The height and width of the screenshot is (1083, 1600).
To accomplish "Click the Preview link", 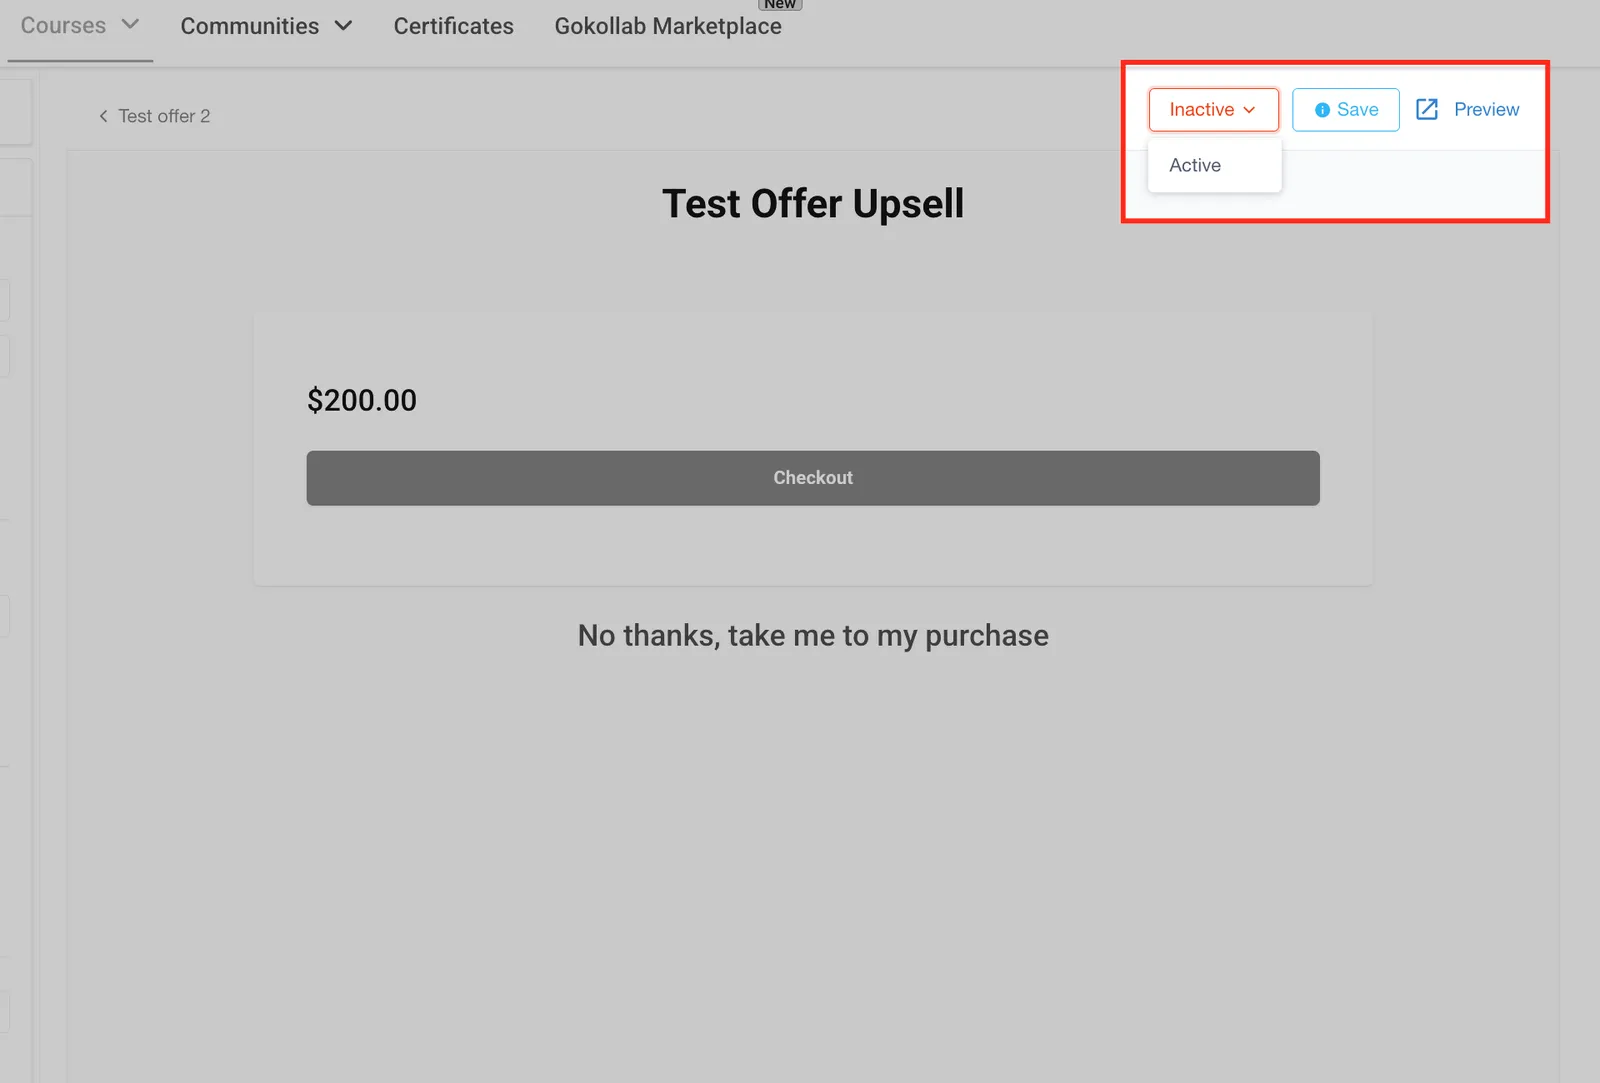I will [1467, 109].
